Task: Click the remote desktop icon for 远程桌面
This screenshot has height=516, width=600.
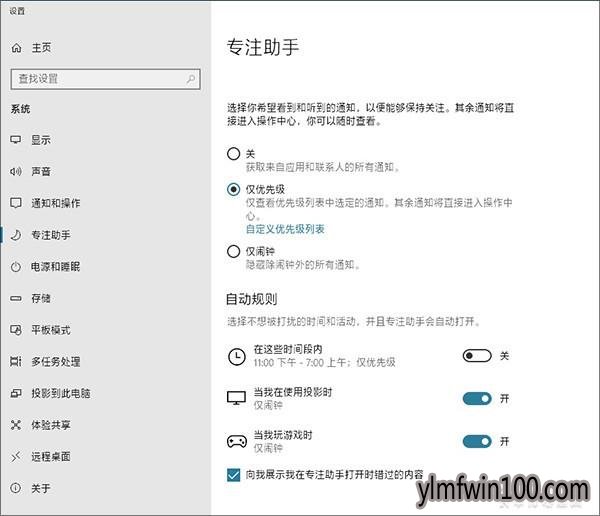Action: coord(16,456)
